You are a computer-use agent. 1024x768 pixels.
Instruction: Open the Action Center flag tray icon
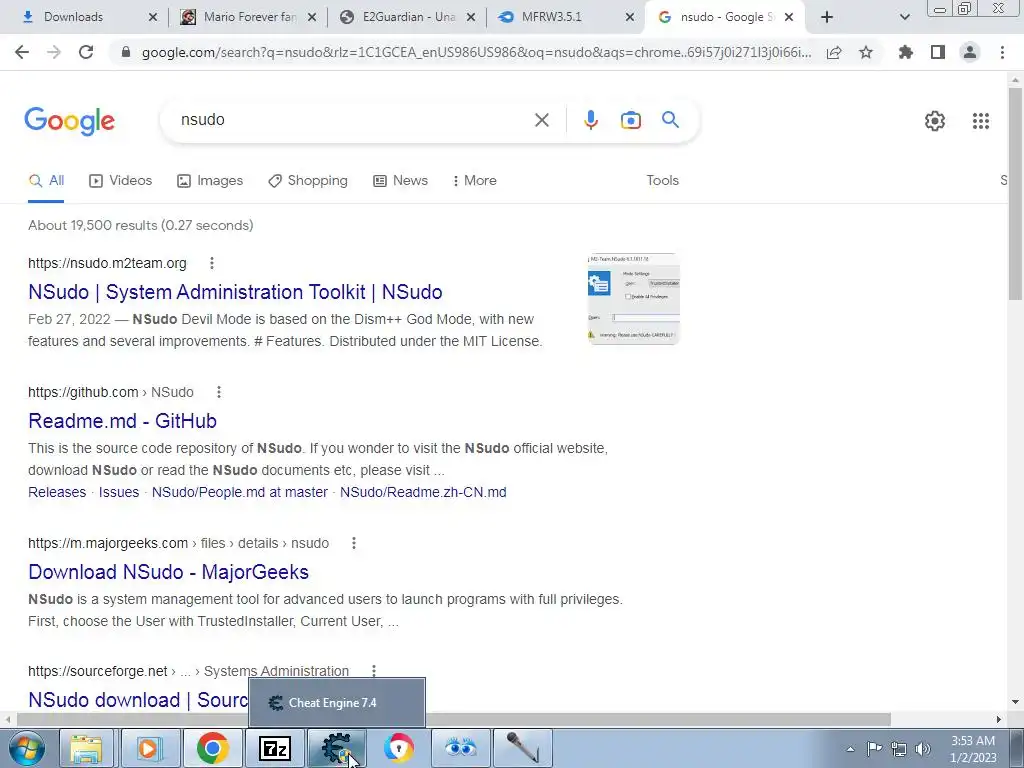[x=874, y=748]
